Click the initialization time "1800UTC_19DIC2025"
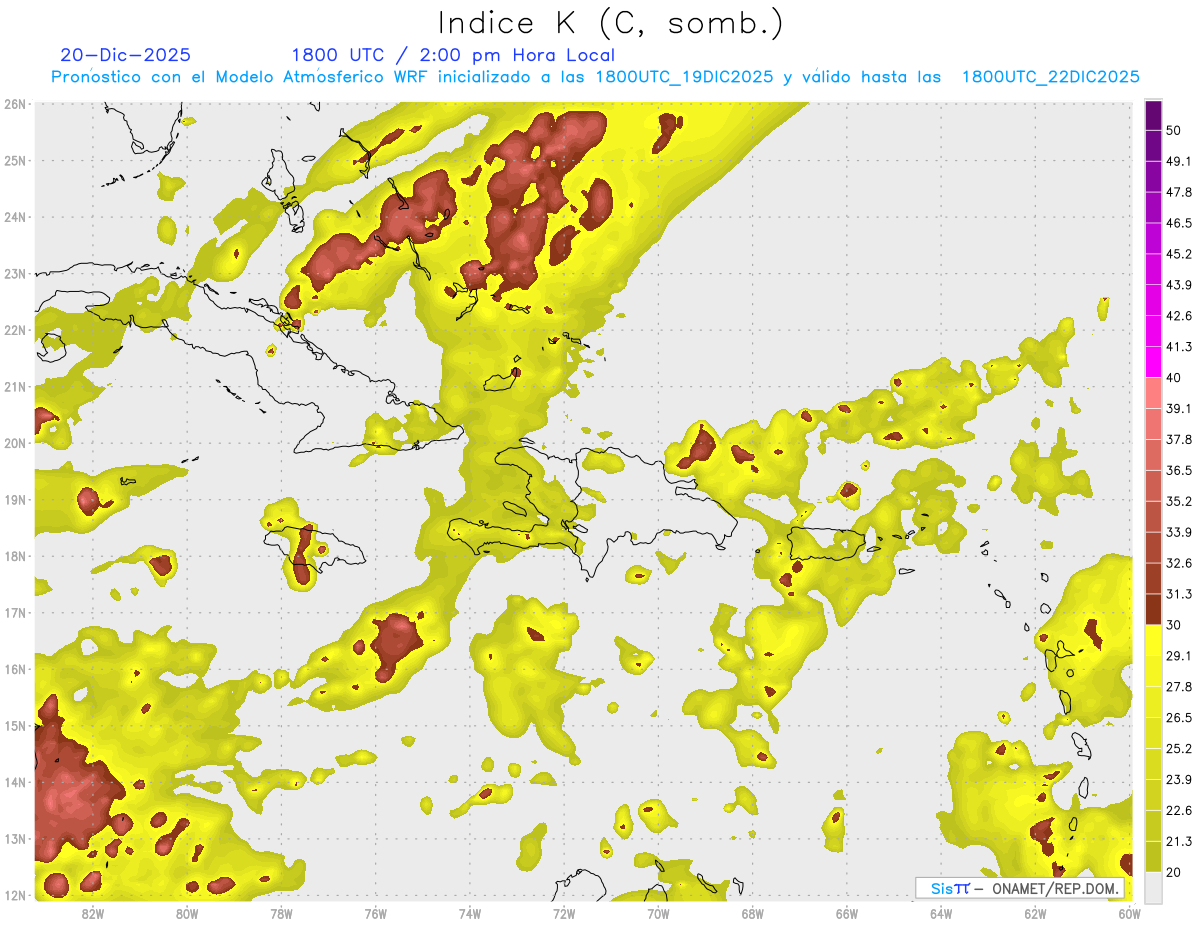This screenshot has height=927, width=1200. (x=684, y=77)
